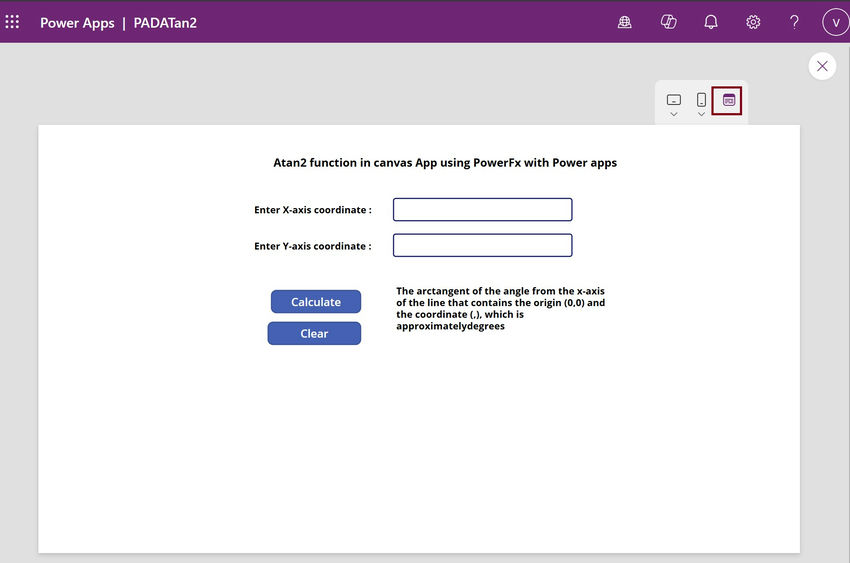Click the Atan2 function heading text
The height and width of the screenshot is (563, 850).
tap(445, 163)
